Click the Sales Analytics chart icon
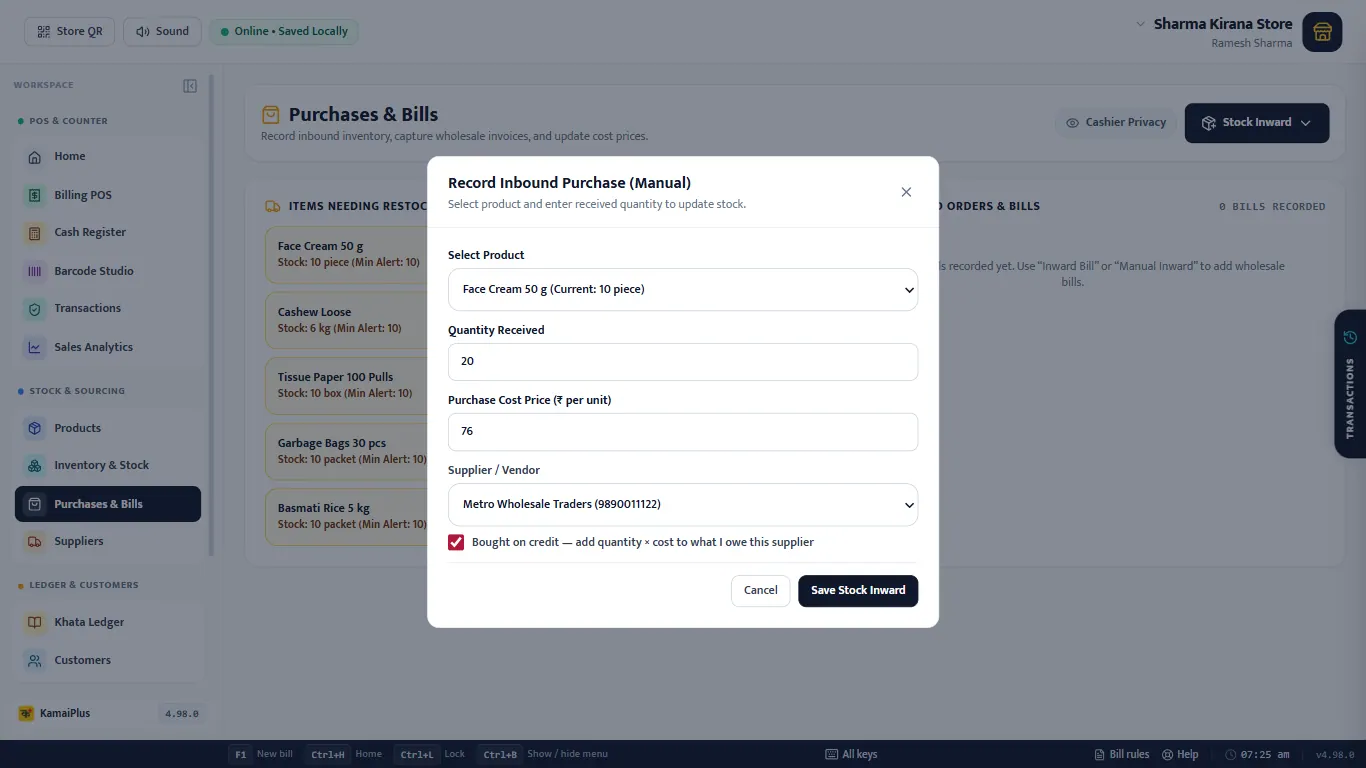 coord(35,347)
